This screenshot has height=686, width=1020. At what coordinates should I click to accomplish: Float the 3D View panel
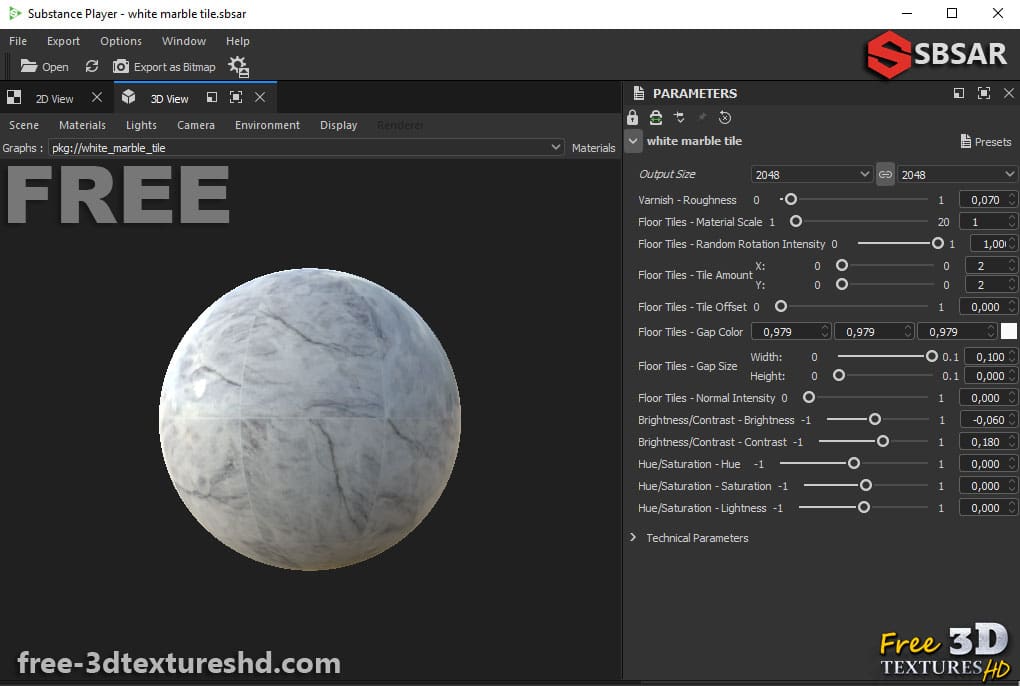211,98
